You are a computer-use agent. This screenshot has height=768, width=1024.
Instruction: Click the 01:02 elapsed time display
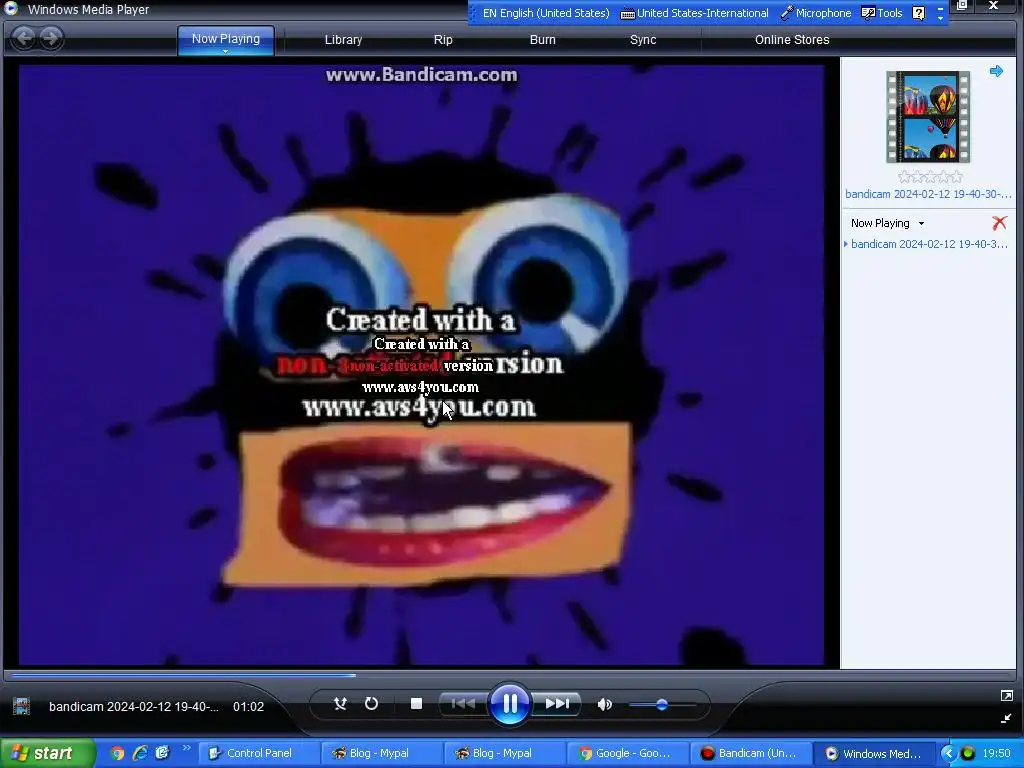click(x=248, y=707)
